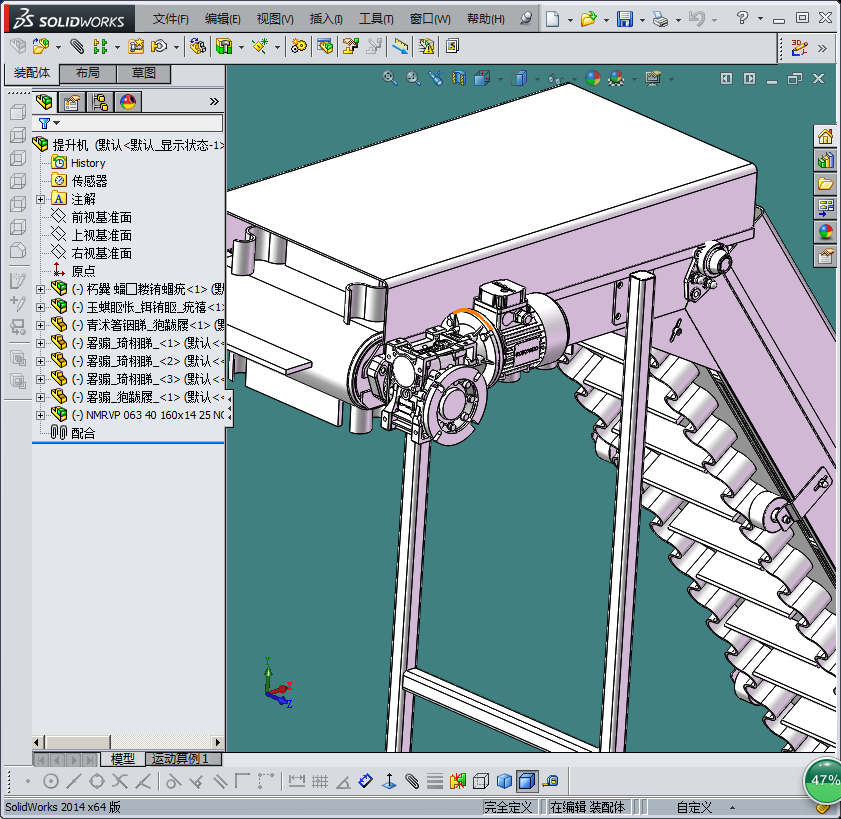
Task: Click the SolidWorks Resources home icon
Action: [x=825, y=136]
